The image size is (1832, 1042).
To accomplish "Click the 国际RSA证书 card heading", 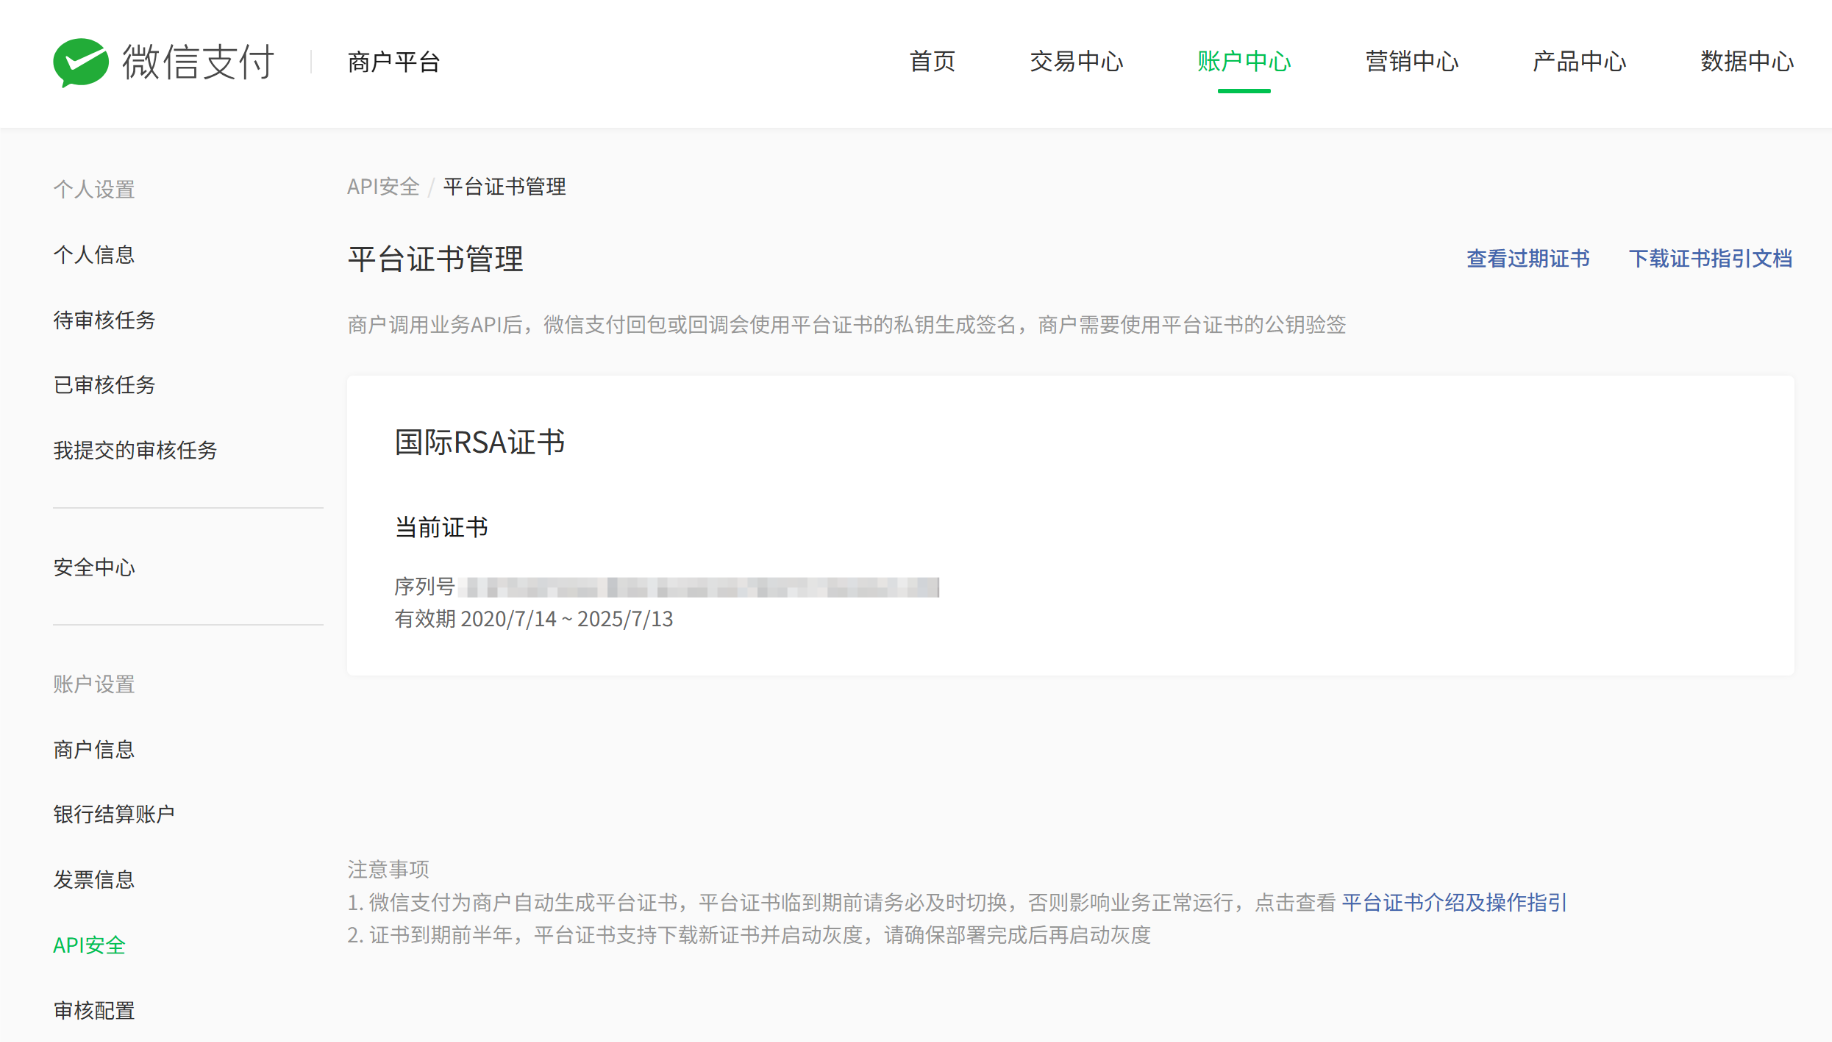I will 480,442.
